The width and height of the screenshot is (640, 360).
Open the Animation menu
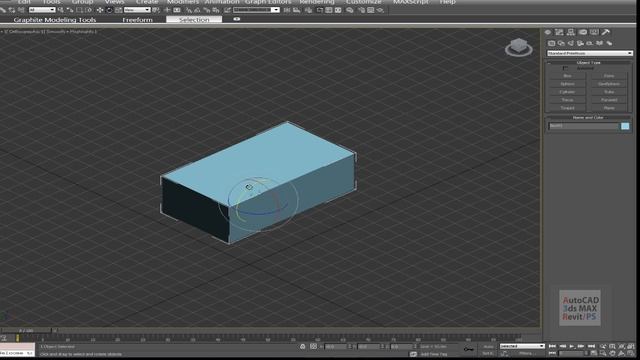point(222,2)
